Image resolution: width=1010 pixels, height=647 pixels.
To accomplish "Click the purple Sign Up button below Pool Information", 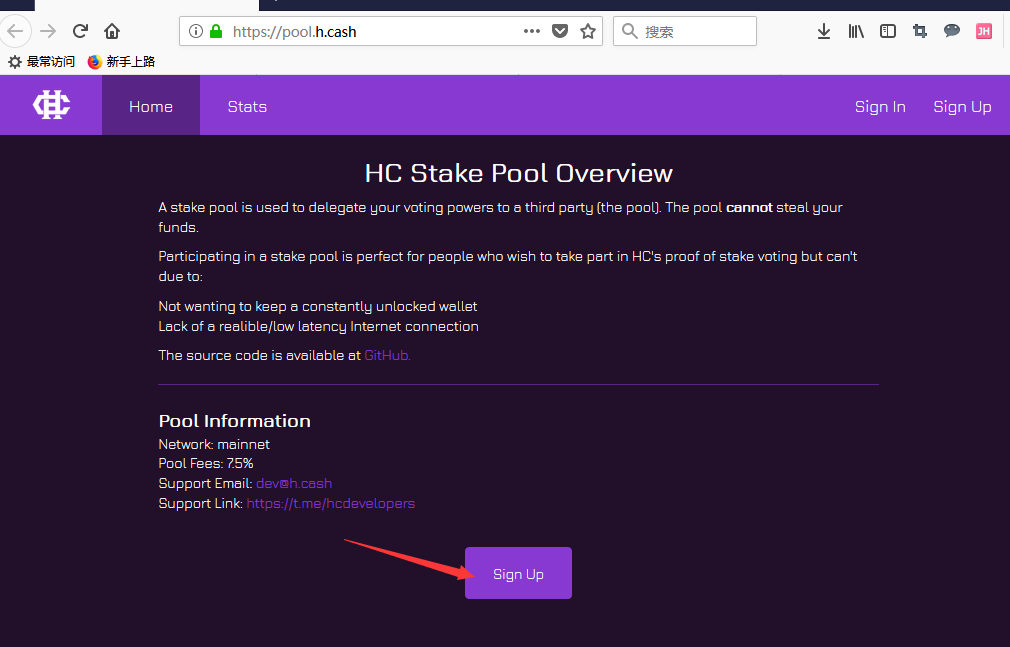I will (519, 573).
